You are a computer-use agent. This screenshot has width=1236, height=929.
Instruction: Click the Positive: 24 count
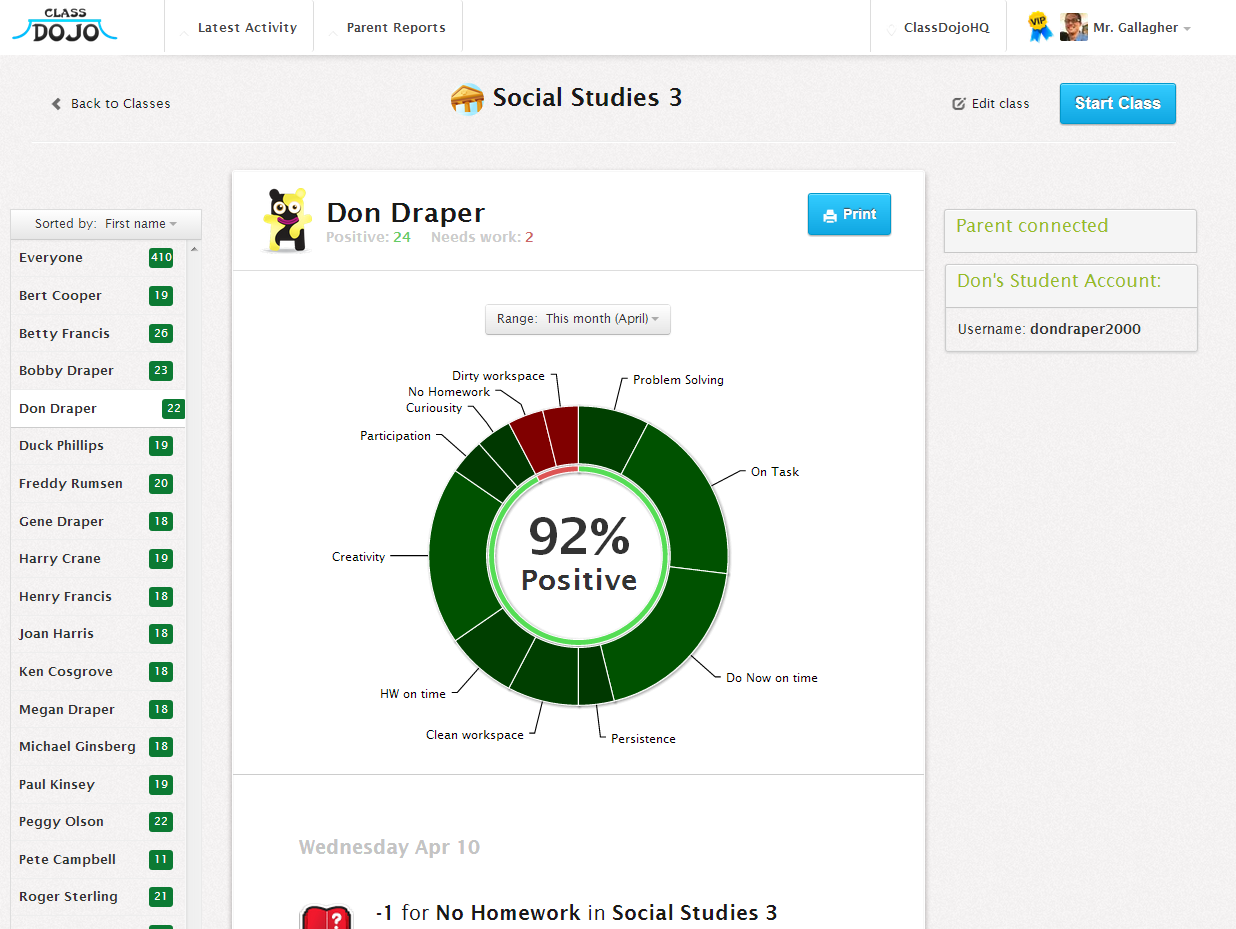point(368,238)
